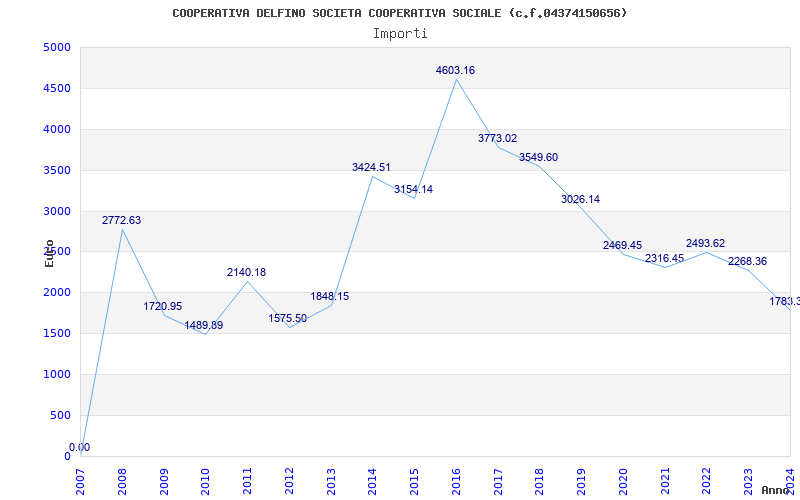800x500 pixels.
Task: Click the 2000 y-axis tick label
Action: [x=57, y=293]
